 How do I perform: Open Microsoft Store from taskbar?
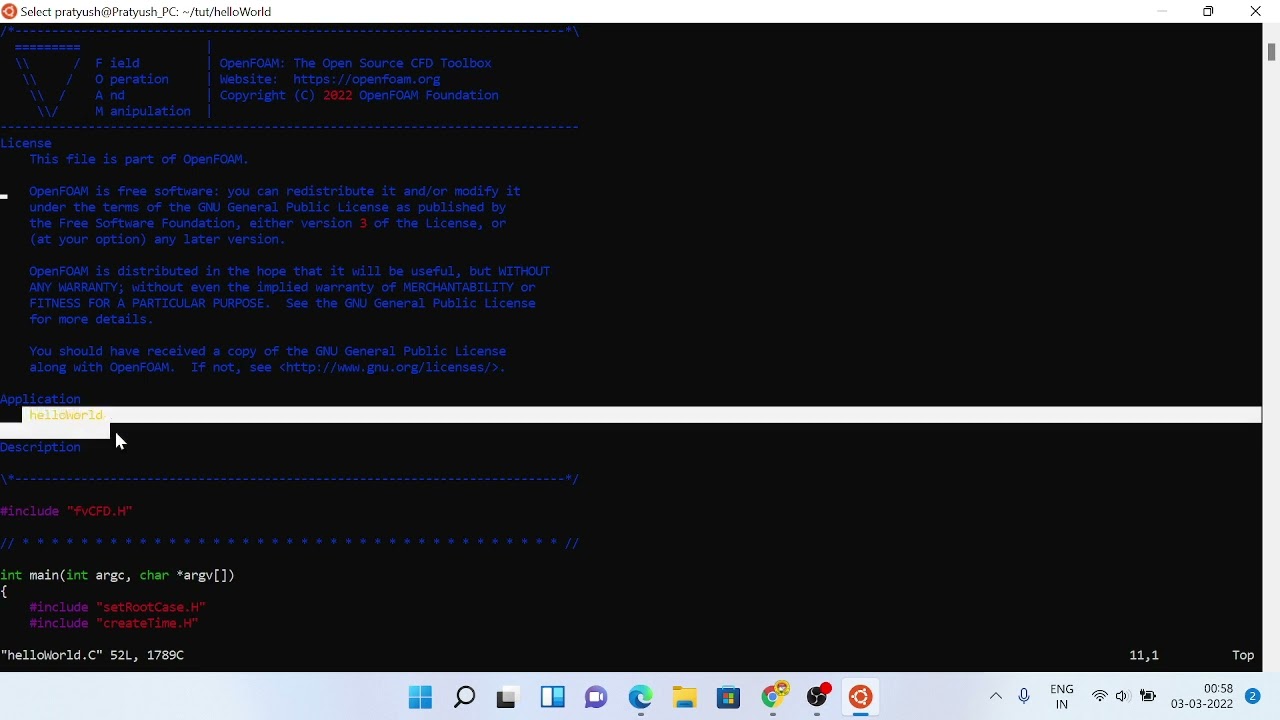click(728, 697)
